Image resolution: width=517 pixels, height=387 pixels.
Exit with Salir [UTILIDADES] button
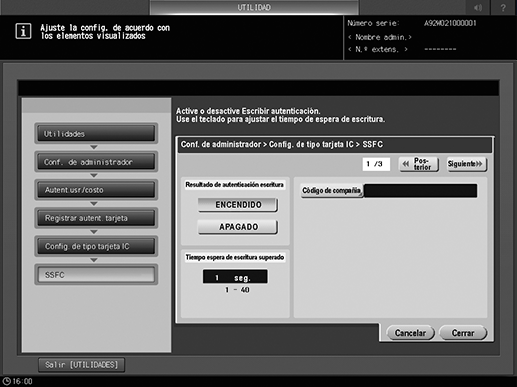[82, 365]
